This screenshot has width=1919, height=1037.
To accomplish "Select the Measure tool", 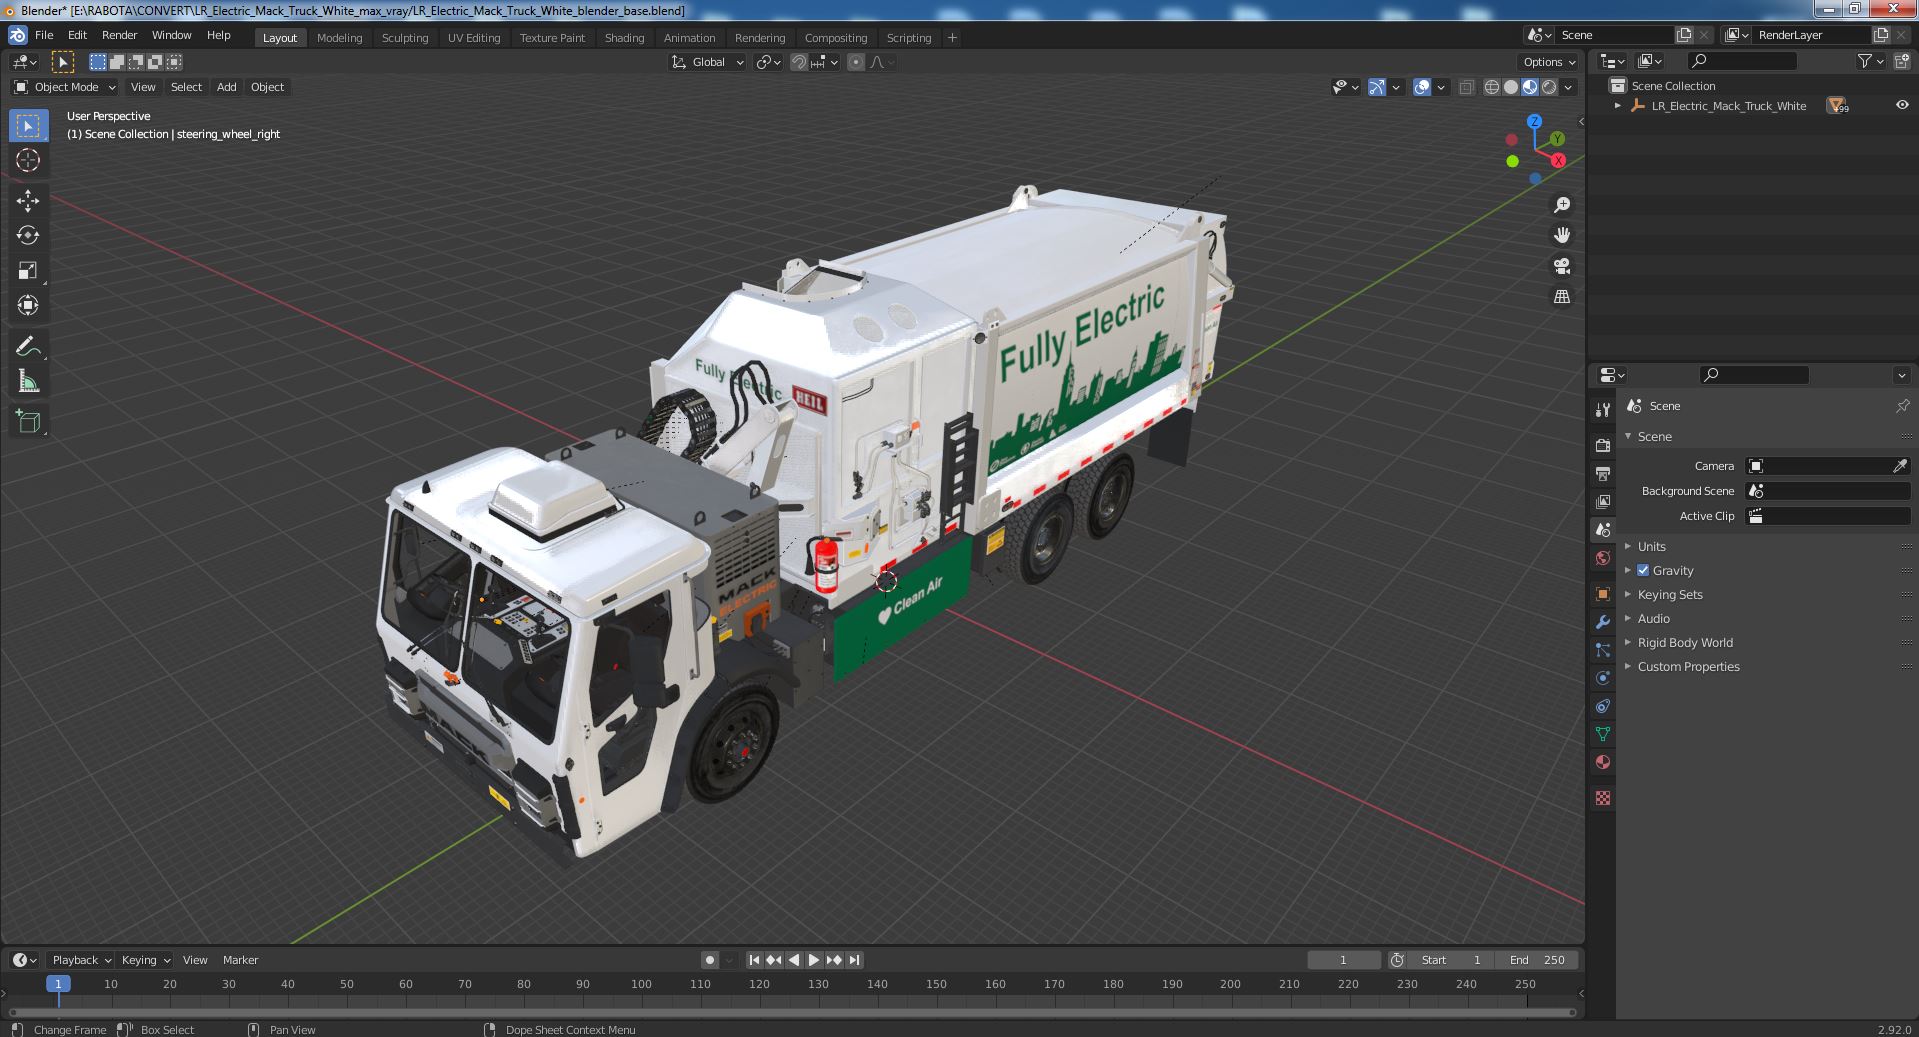I will 28,381.
